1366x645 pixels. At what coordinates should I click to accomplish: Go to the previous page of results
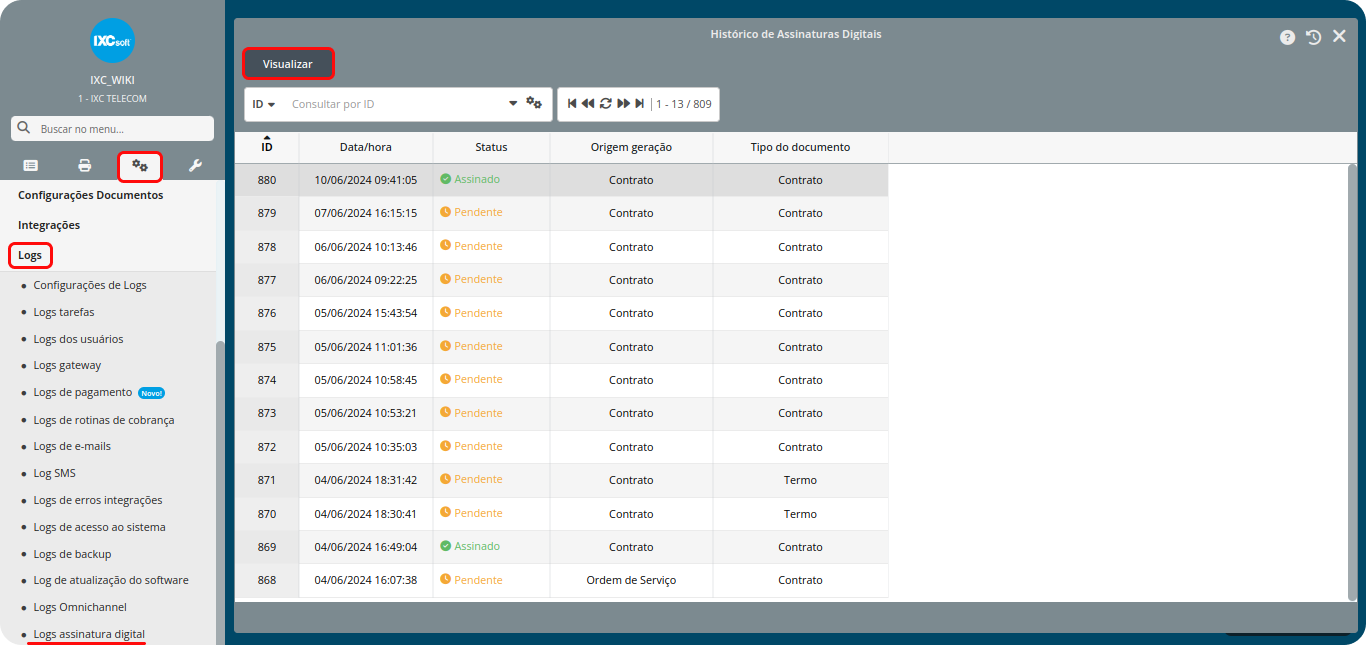(x=588, y=103)
